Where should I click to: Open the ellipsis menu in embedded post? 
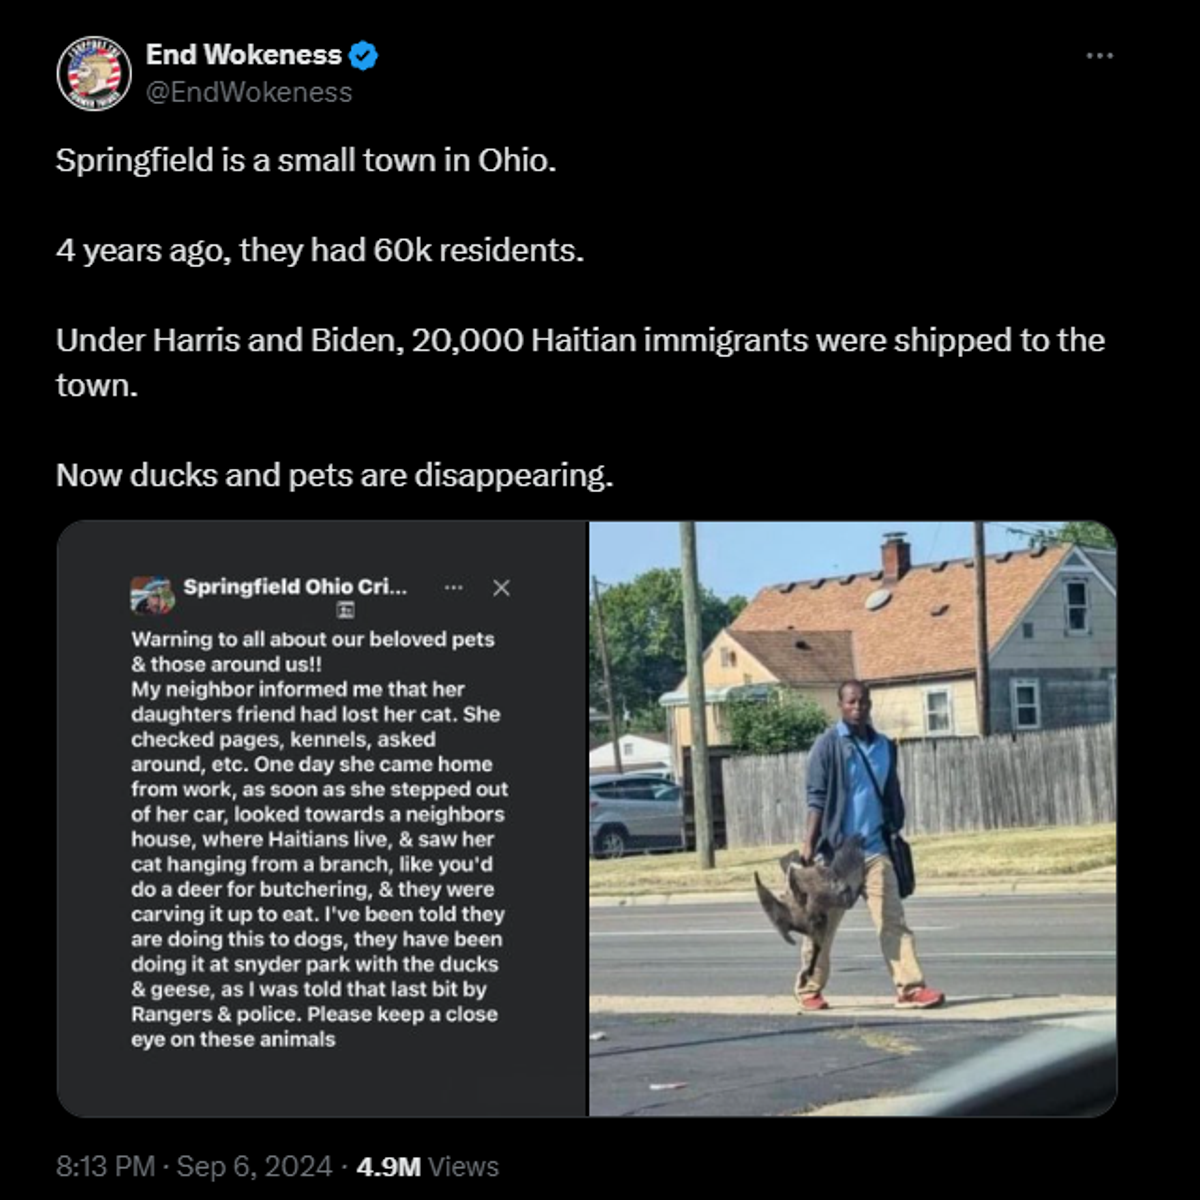pyautogui.click(x=453, y=587)
